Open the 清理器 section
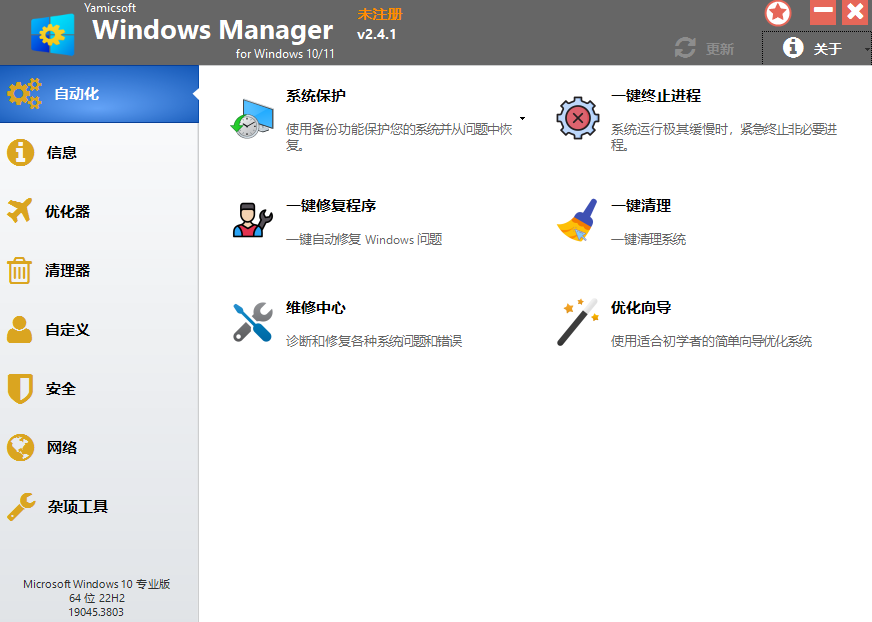Image resolution: width=872 pixels, height=622 pixels. click(100, 270)
